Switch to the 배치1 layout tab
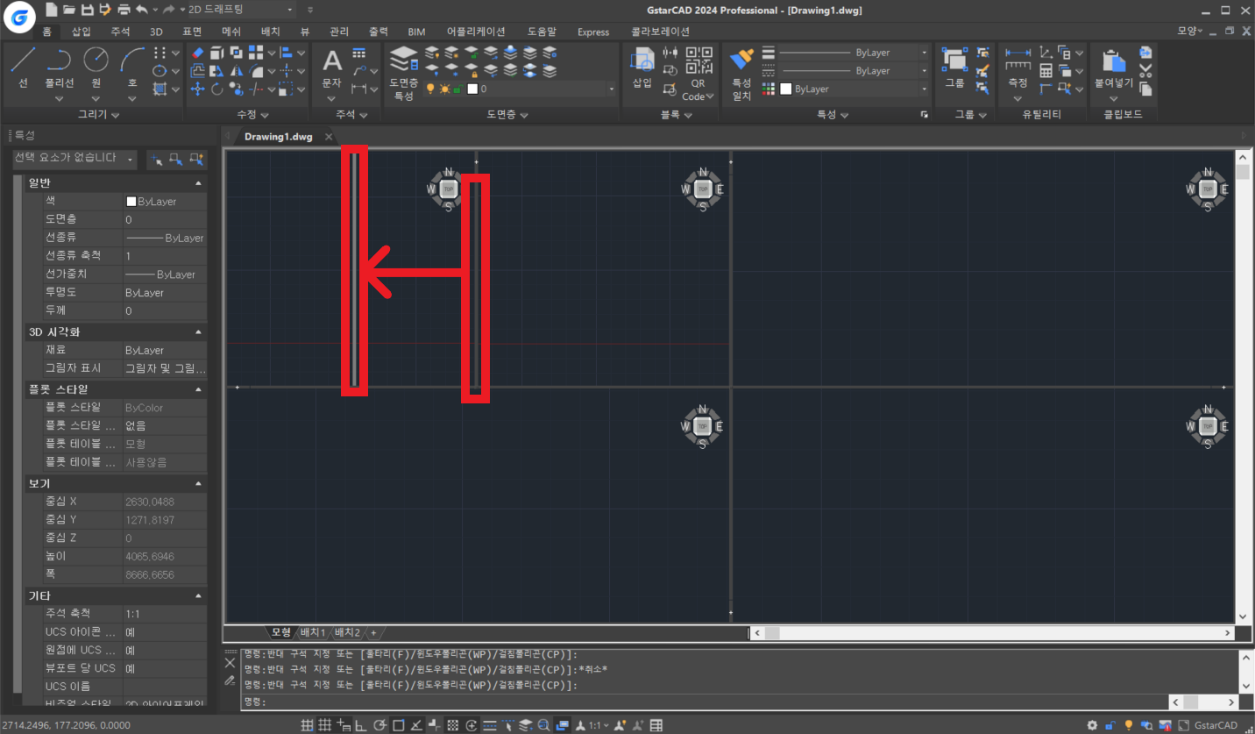Viewport: 1255px width, 734px height. 313,633
